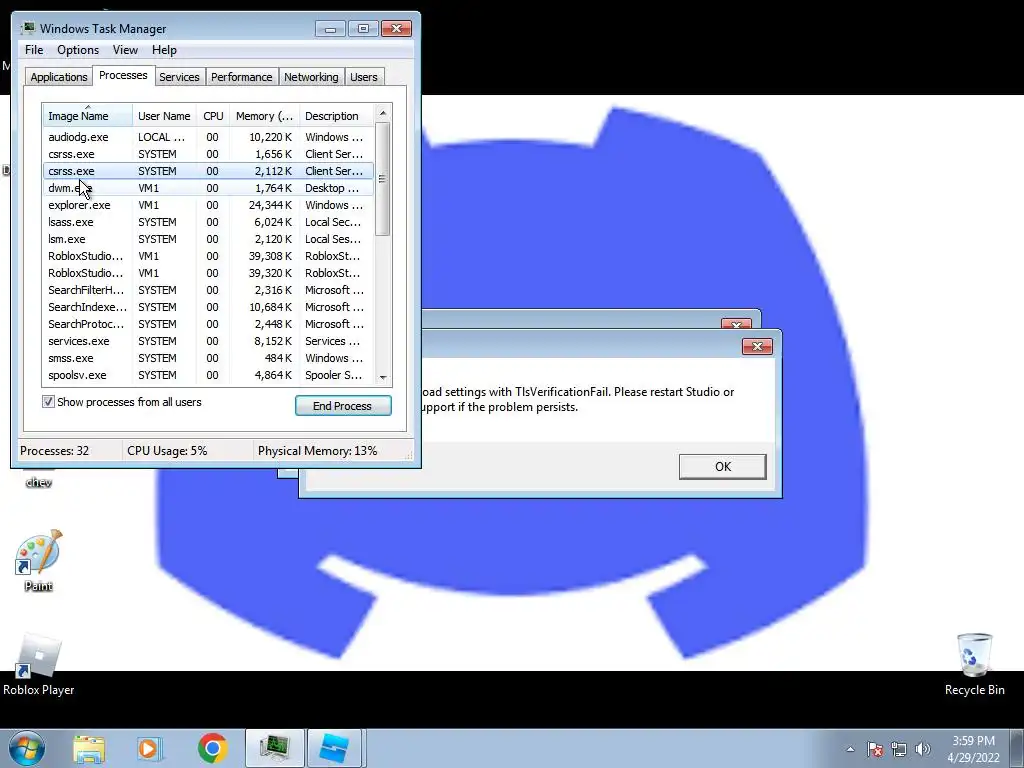Select the SearchFilterH... process row
Screen dimensions: 1024x768
tap(208, 290)
